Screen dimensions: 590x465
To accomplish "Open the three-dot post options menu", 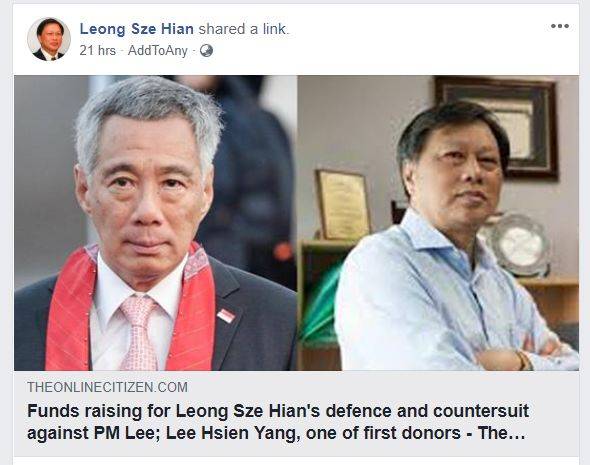I will (560, 26).
